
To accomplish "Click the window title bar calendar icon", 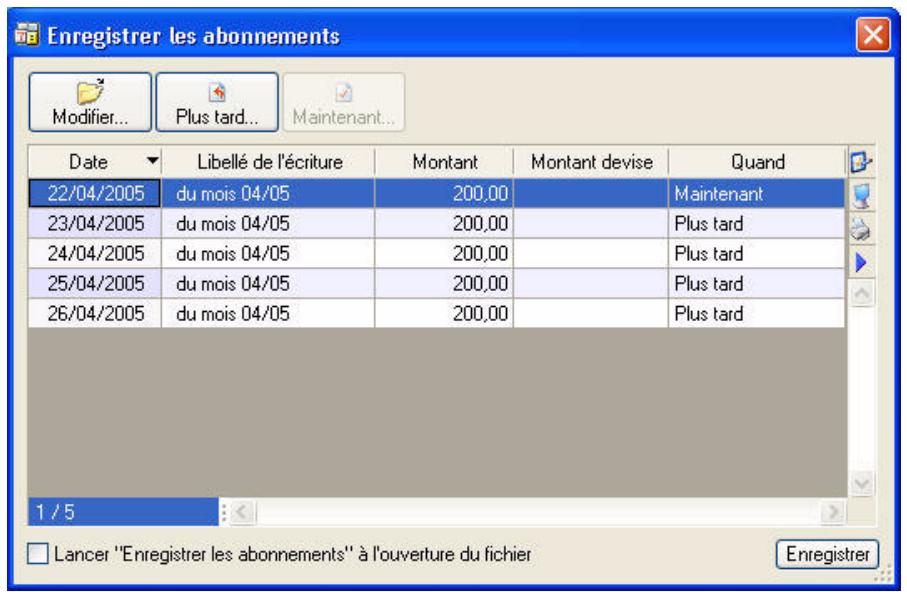I will [x=27, y=35].
